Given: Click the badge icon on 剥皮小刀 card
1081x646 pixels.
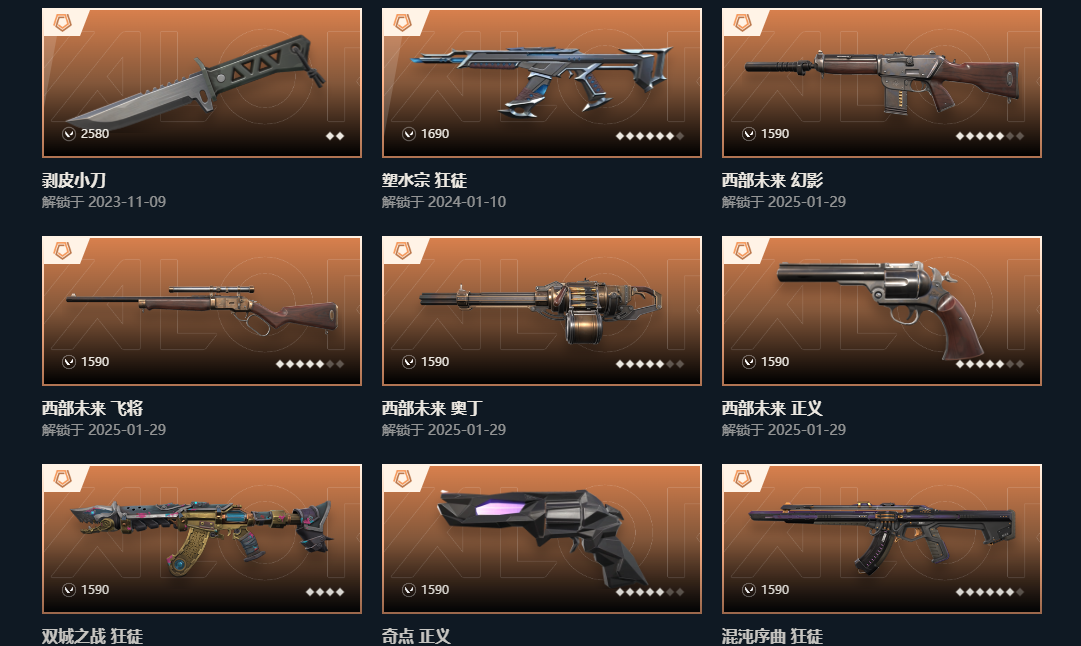Looking at the screenshot, I should click(x=63, y=23).
